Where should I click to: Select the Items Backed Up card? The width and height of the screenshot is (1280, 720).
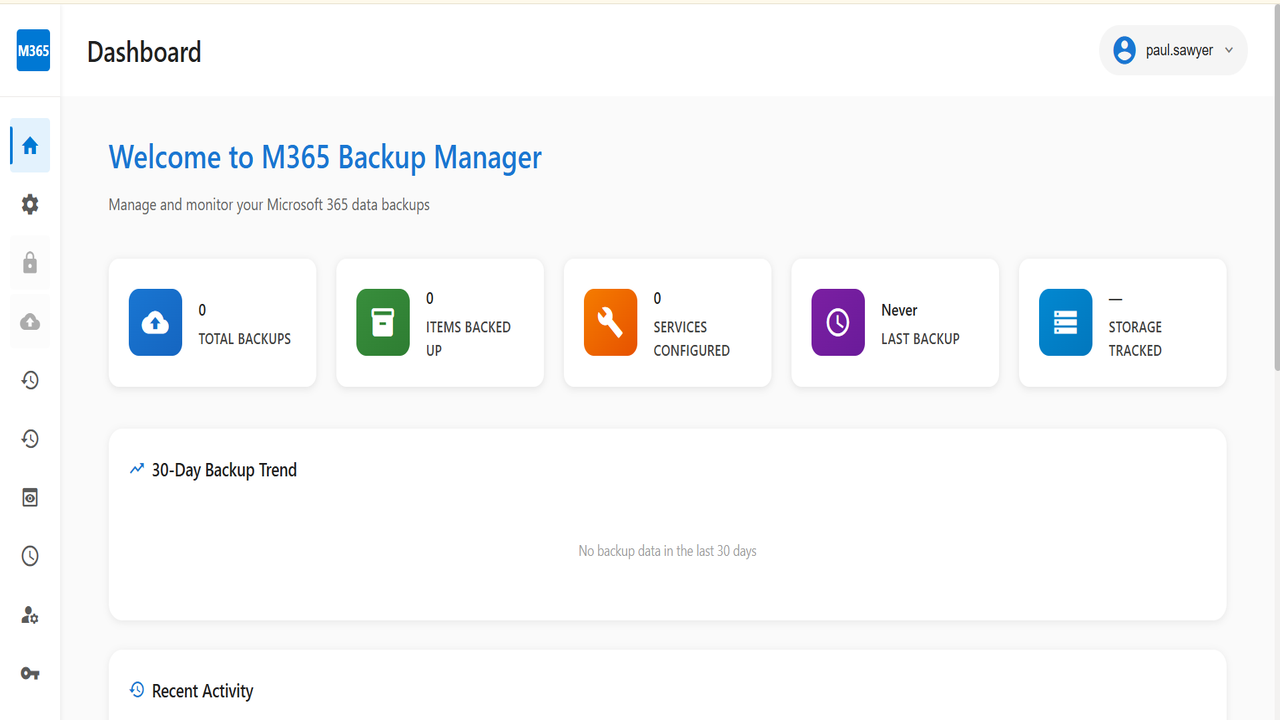tap(440, 323)
